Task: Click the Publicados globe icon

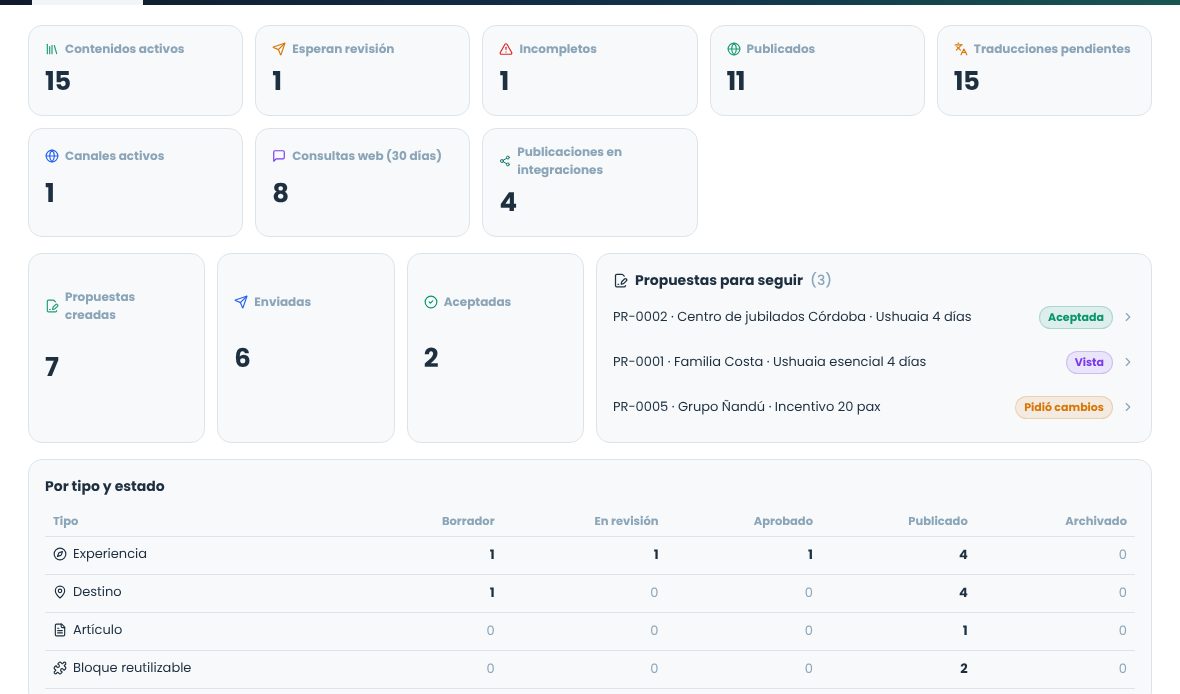Action: pyautogui.click(x=734, y=49)
